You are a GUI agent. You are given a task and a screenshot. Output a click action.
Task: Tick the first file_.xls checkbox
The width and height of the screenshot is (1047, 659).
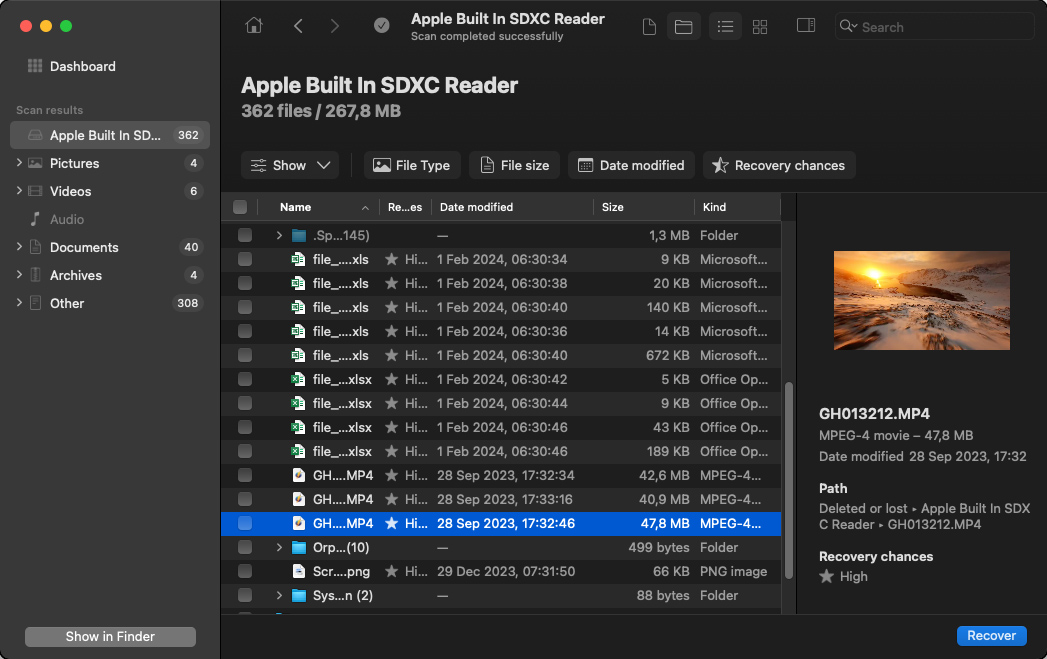[240, 259]
